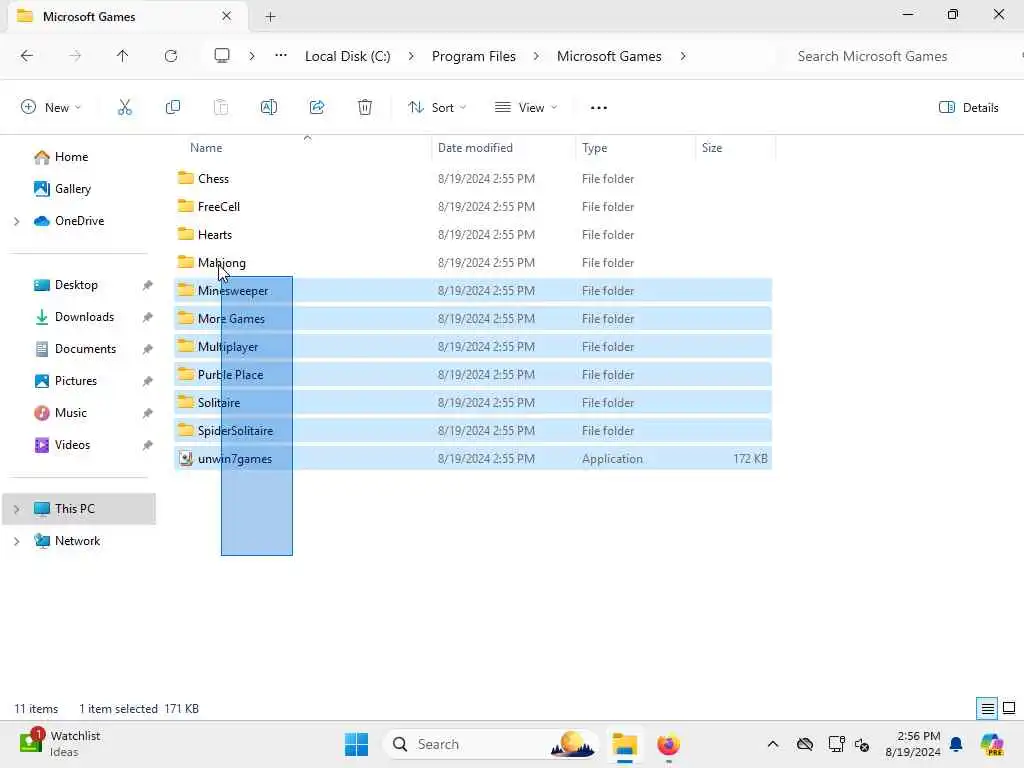The image size is (1024, 768).
Task: Go back with the Back arrow
Action: [27, 56]
